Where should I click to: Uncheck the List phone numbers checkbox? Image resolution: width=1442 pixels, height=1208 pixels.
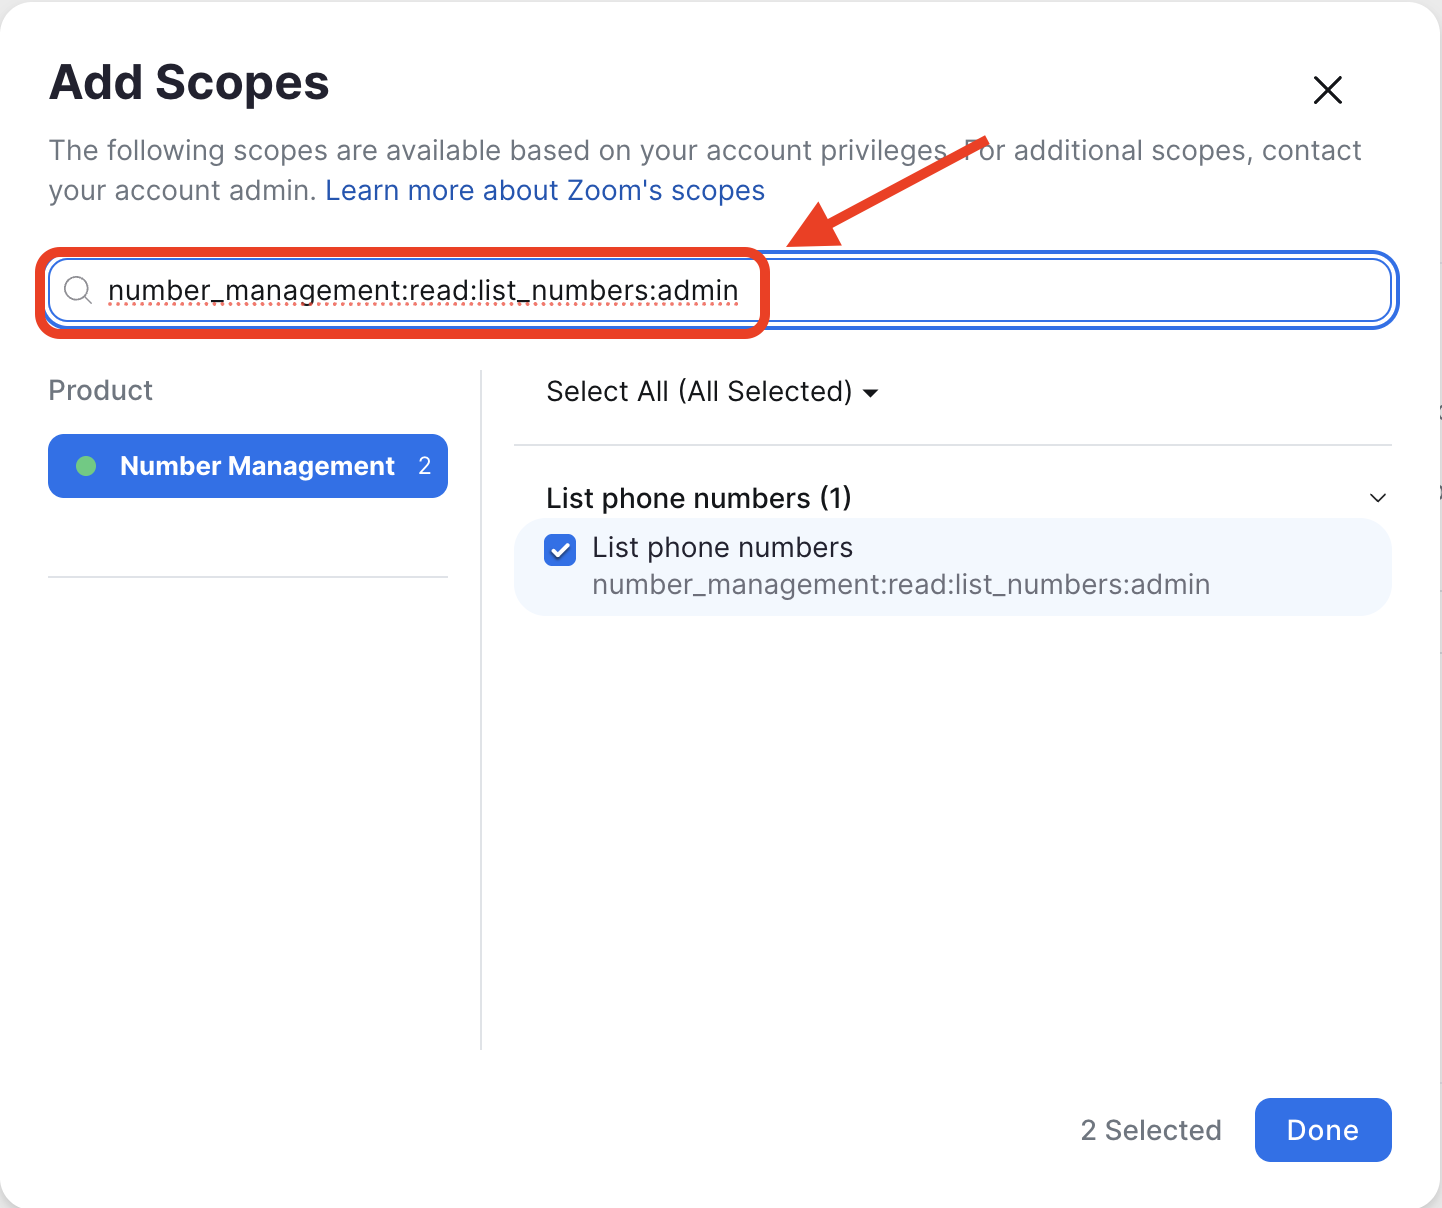(560, 549)
